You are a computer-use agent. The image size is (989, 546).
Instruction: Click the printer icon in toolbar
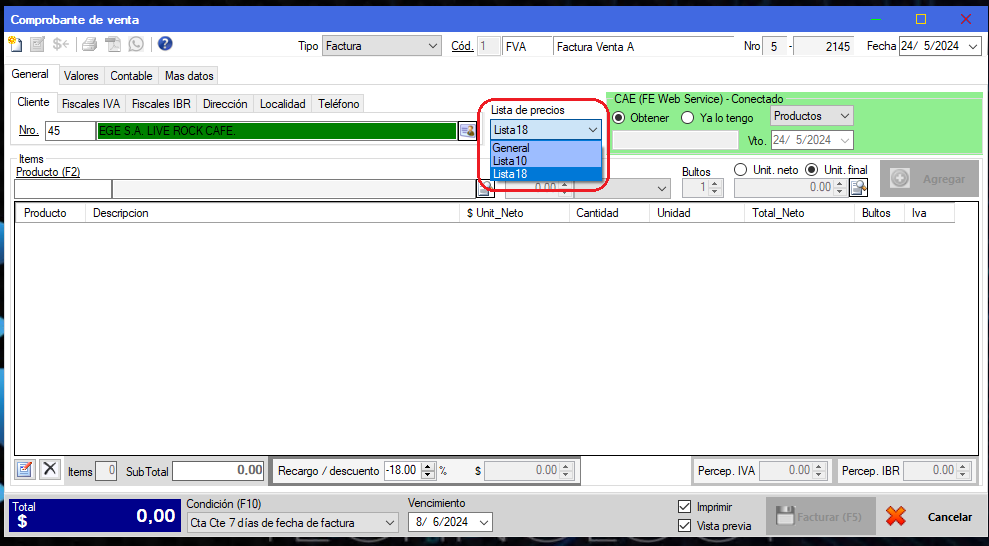coord(90,44)
